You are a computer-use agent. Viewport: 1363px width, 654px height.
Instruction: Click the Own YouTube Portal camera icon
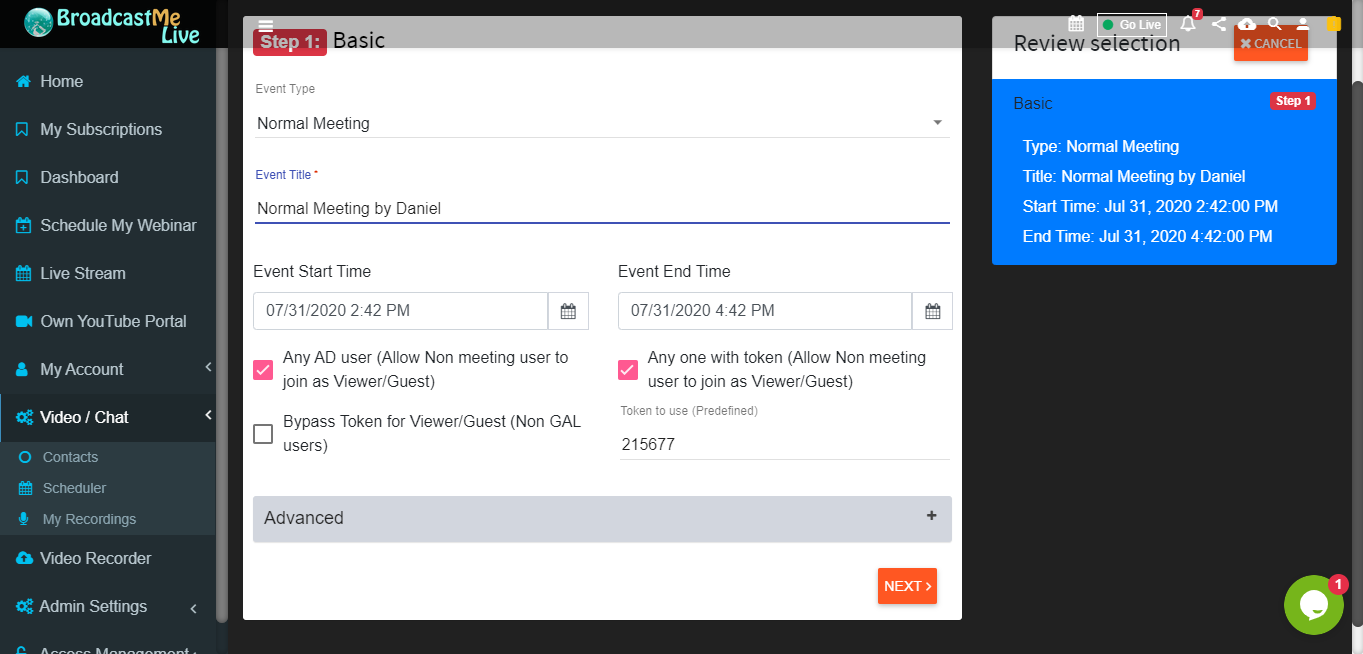click(23, 321)
